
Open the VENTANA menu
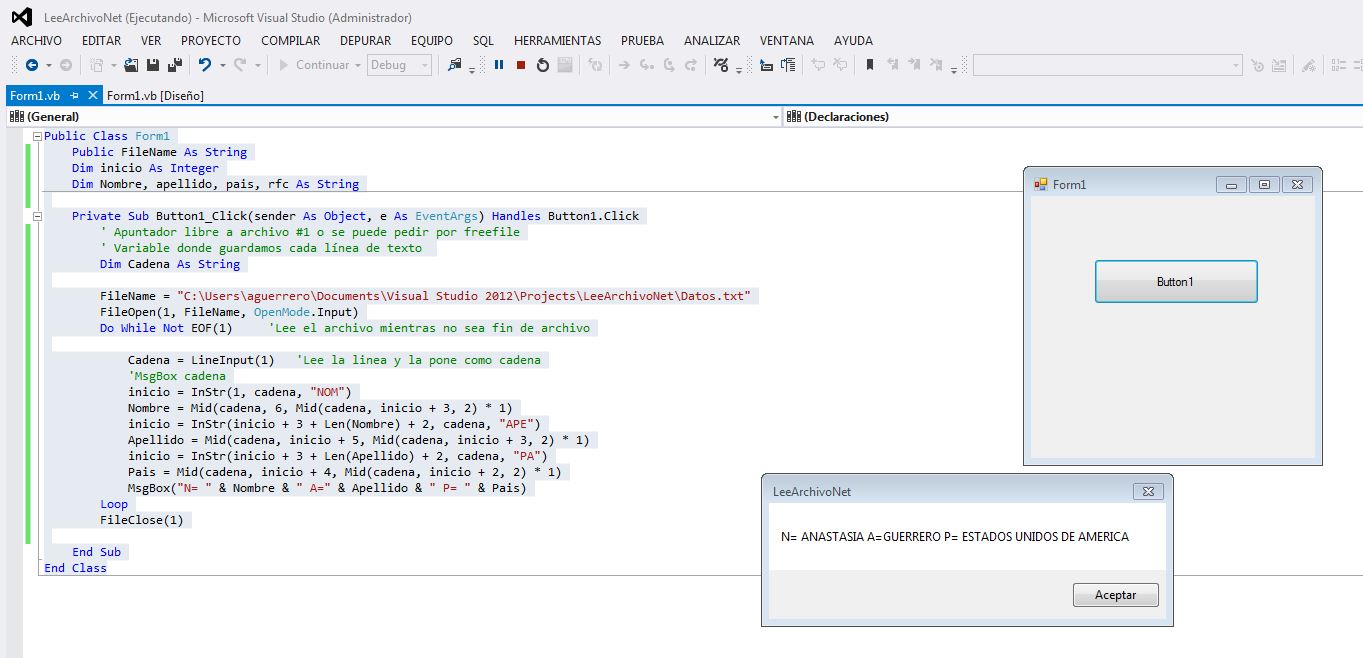[787, 41]
